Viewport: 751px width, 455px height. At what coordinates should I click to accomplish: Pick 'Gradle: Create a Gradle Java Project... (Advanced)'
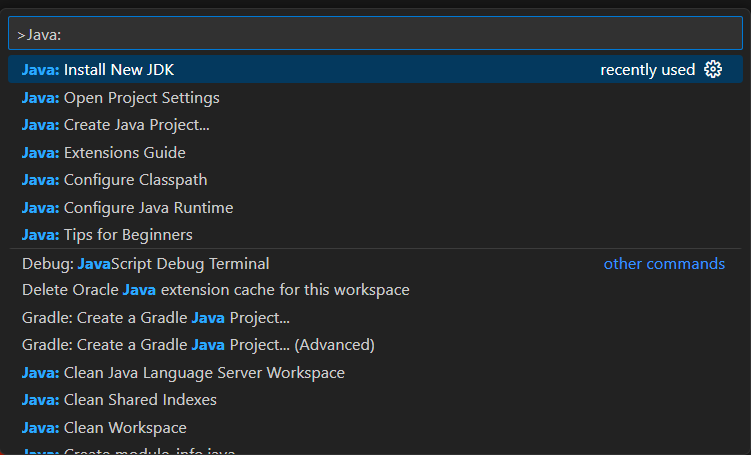tap(375, 345)
